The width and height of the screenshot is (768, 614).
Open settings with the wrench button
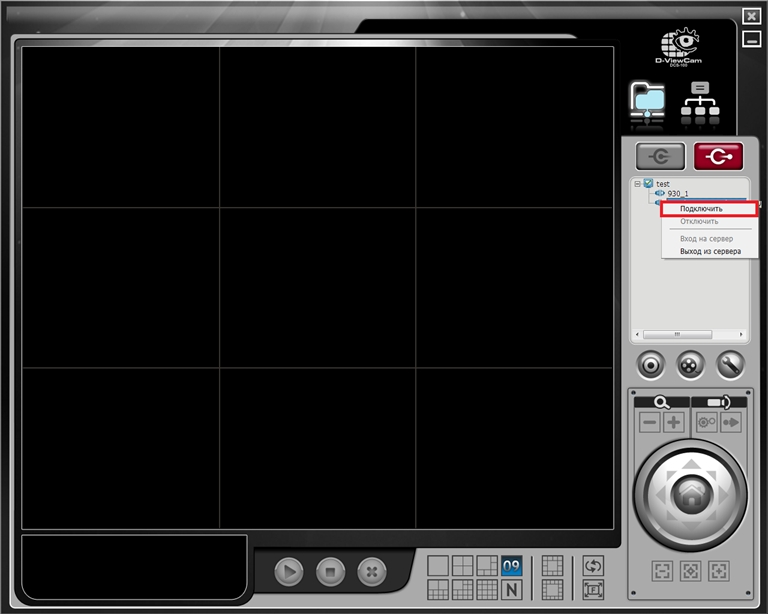click(727, 365)
